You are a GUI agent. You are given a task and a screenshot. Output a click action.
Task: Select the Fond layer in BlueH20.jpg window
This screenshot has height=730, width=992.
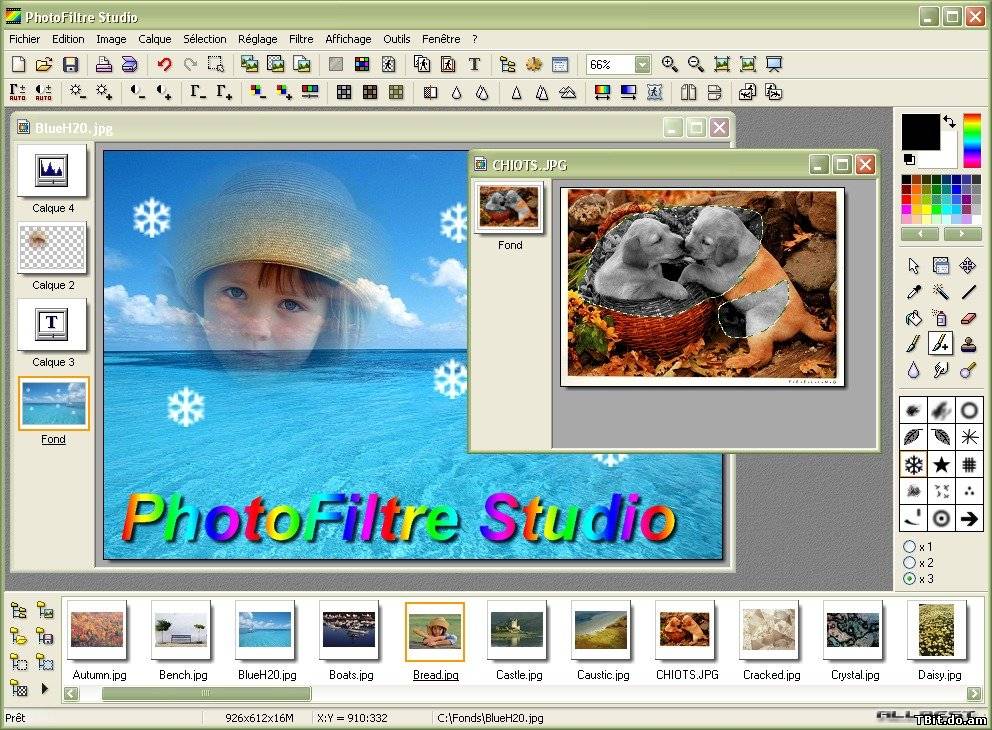coord(53,404)
